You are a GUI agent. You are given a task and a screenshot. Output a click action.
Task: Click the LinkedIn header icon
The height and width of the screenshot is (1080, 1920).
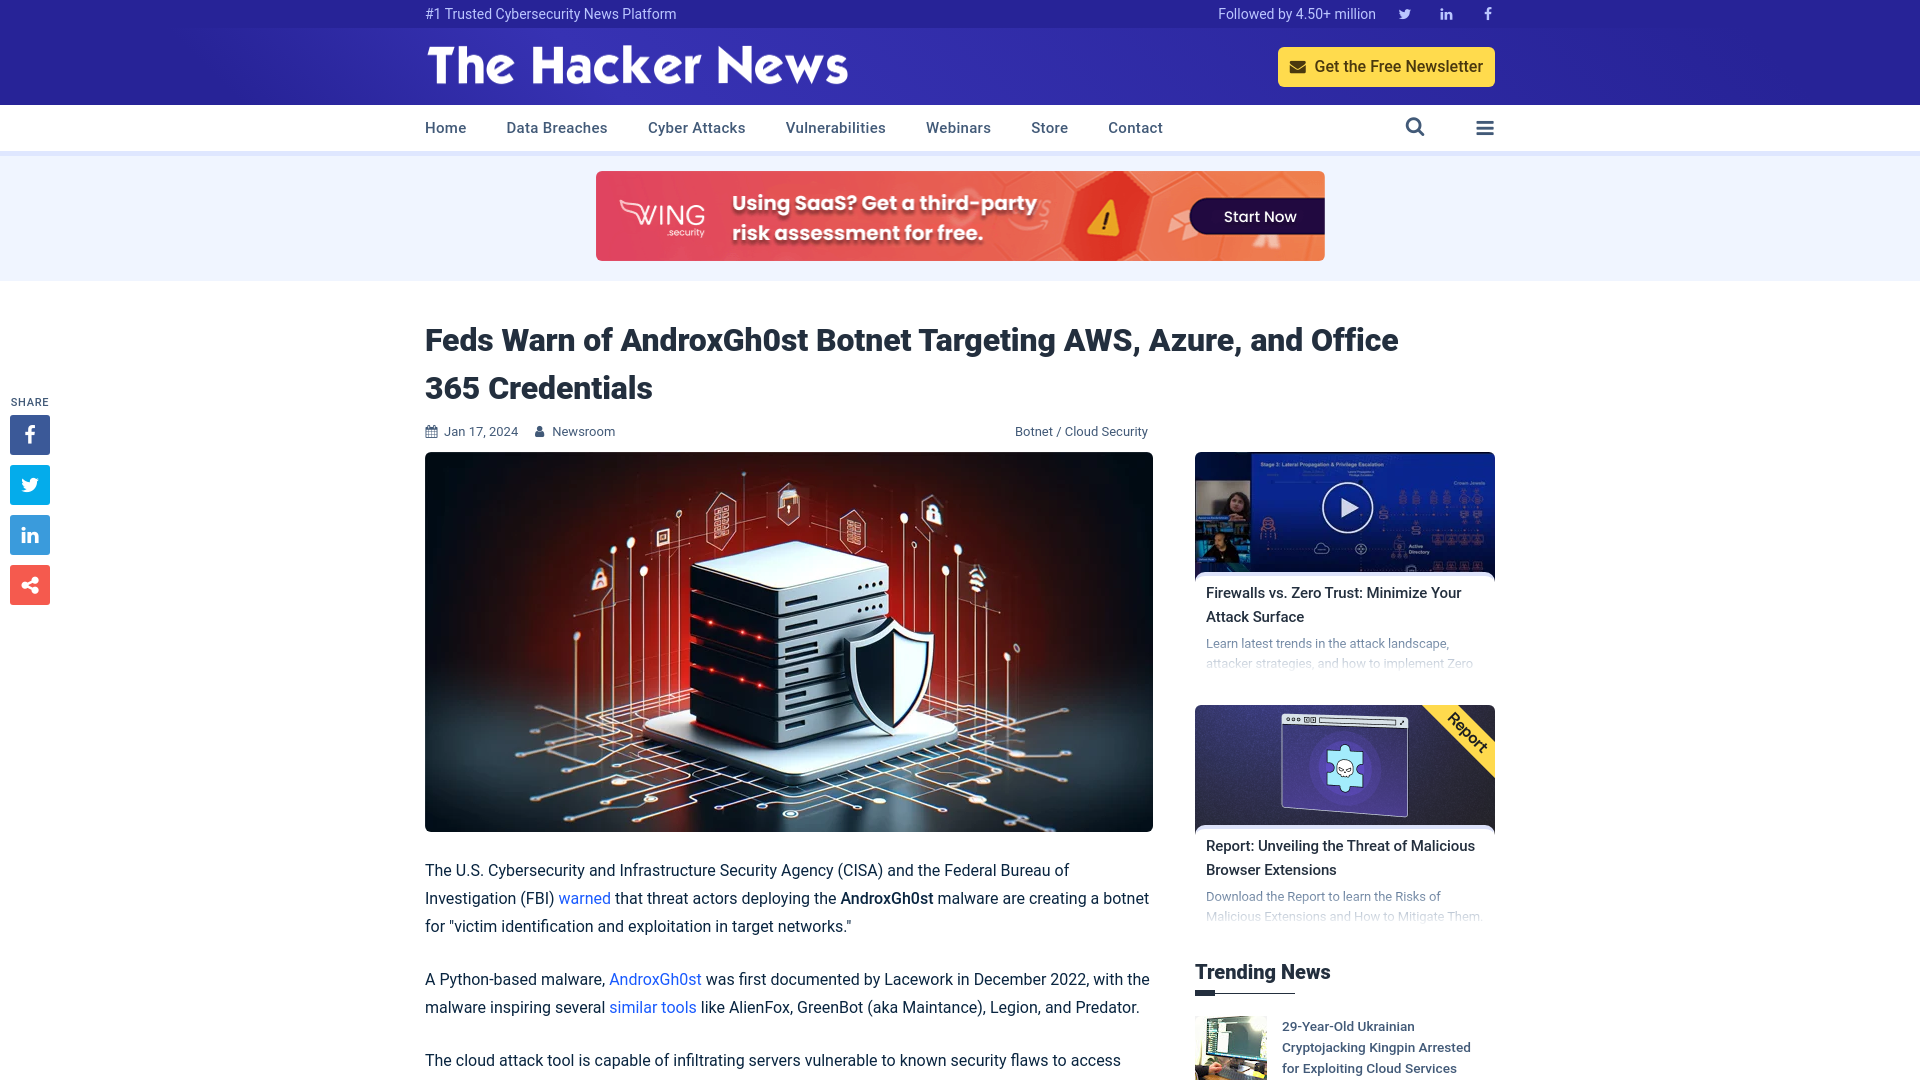[x=1447, y=13]
